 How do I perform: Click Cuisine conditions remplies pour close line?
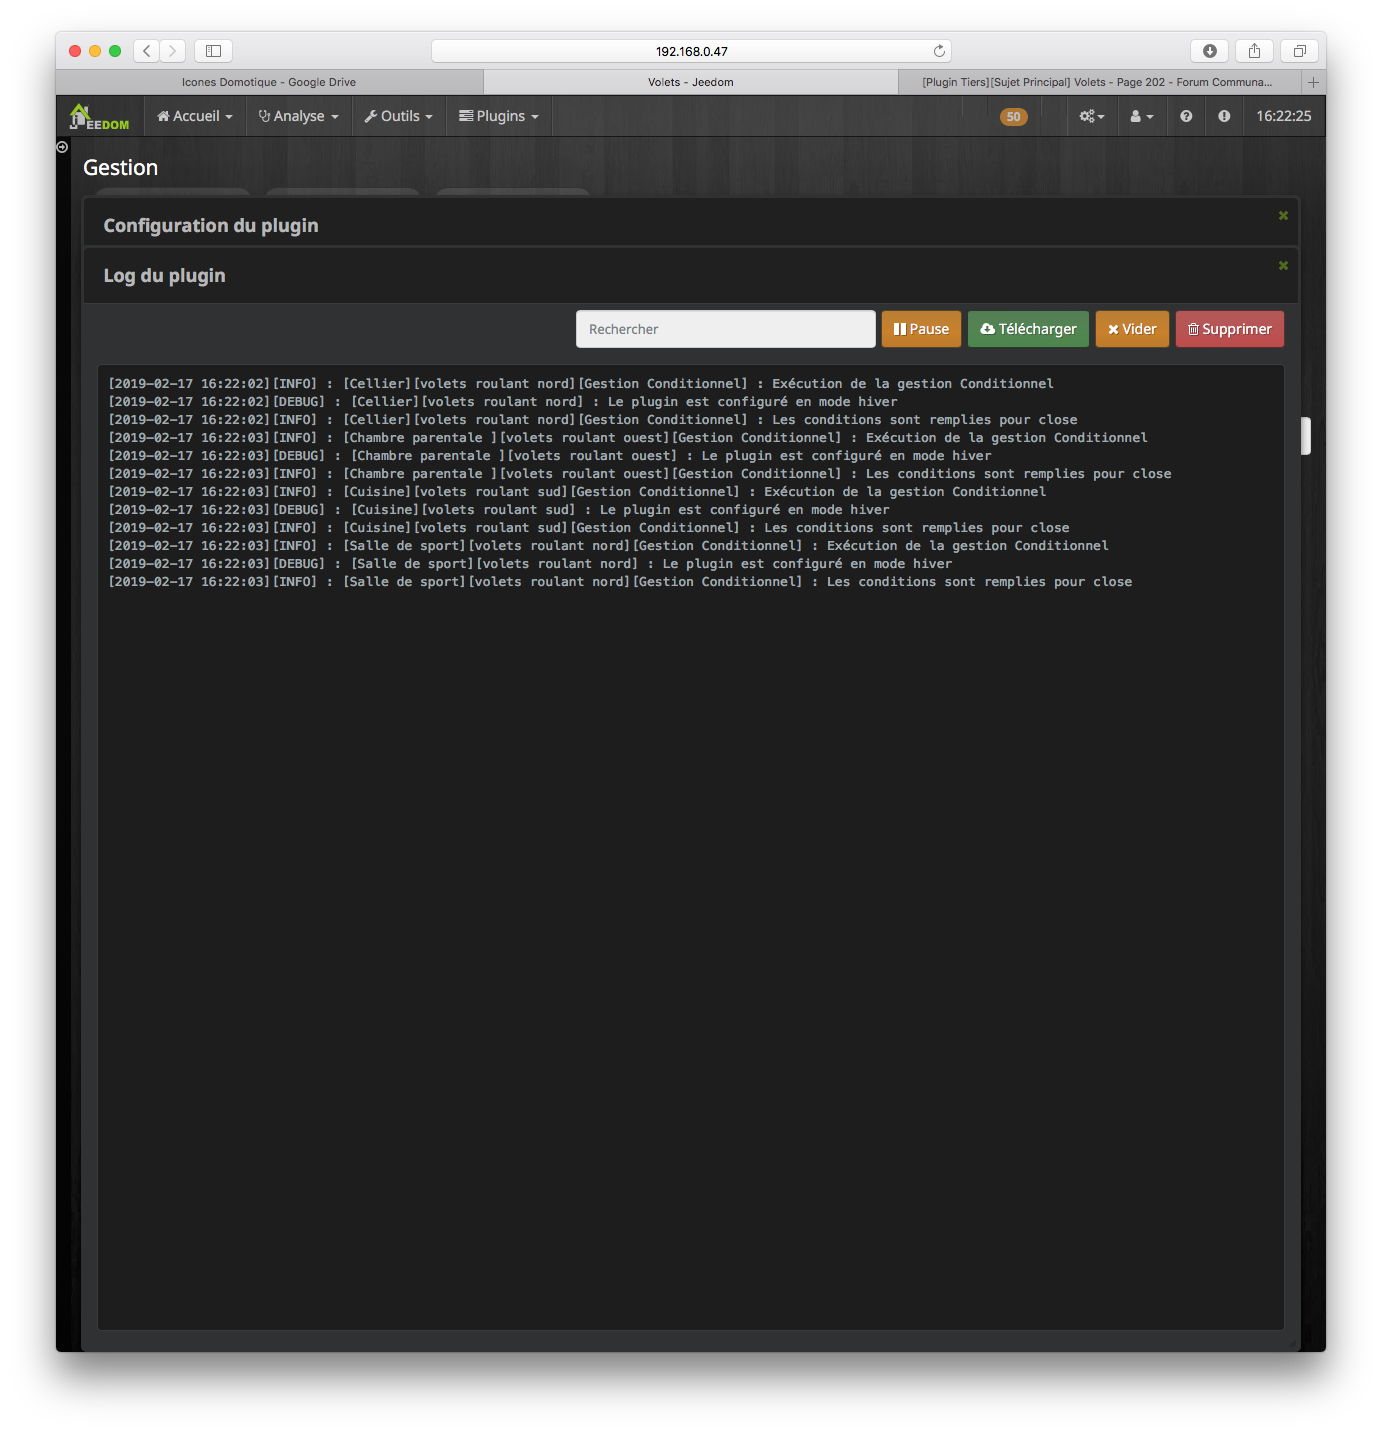[589, 528]
